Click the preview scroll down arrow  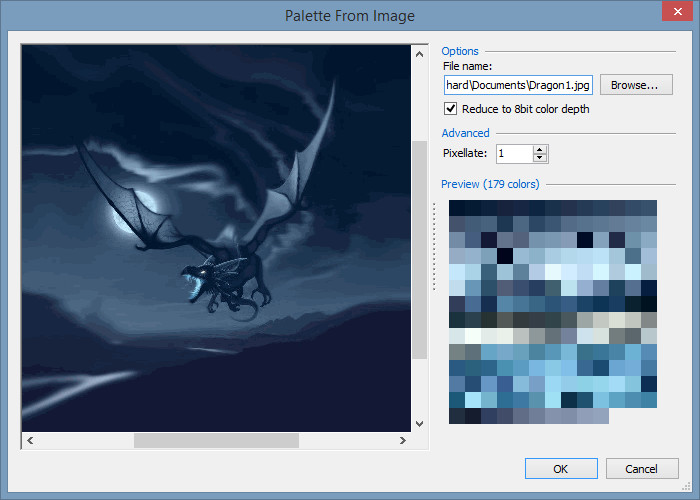(419, 424)
